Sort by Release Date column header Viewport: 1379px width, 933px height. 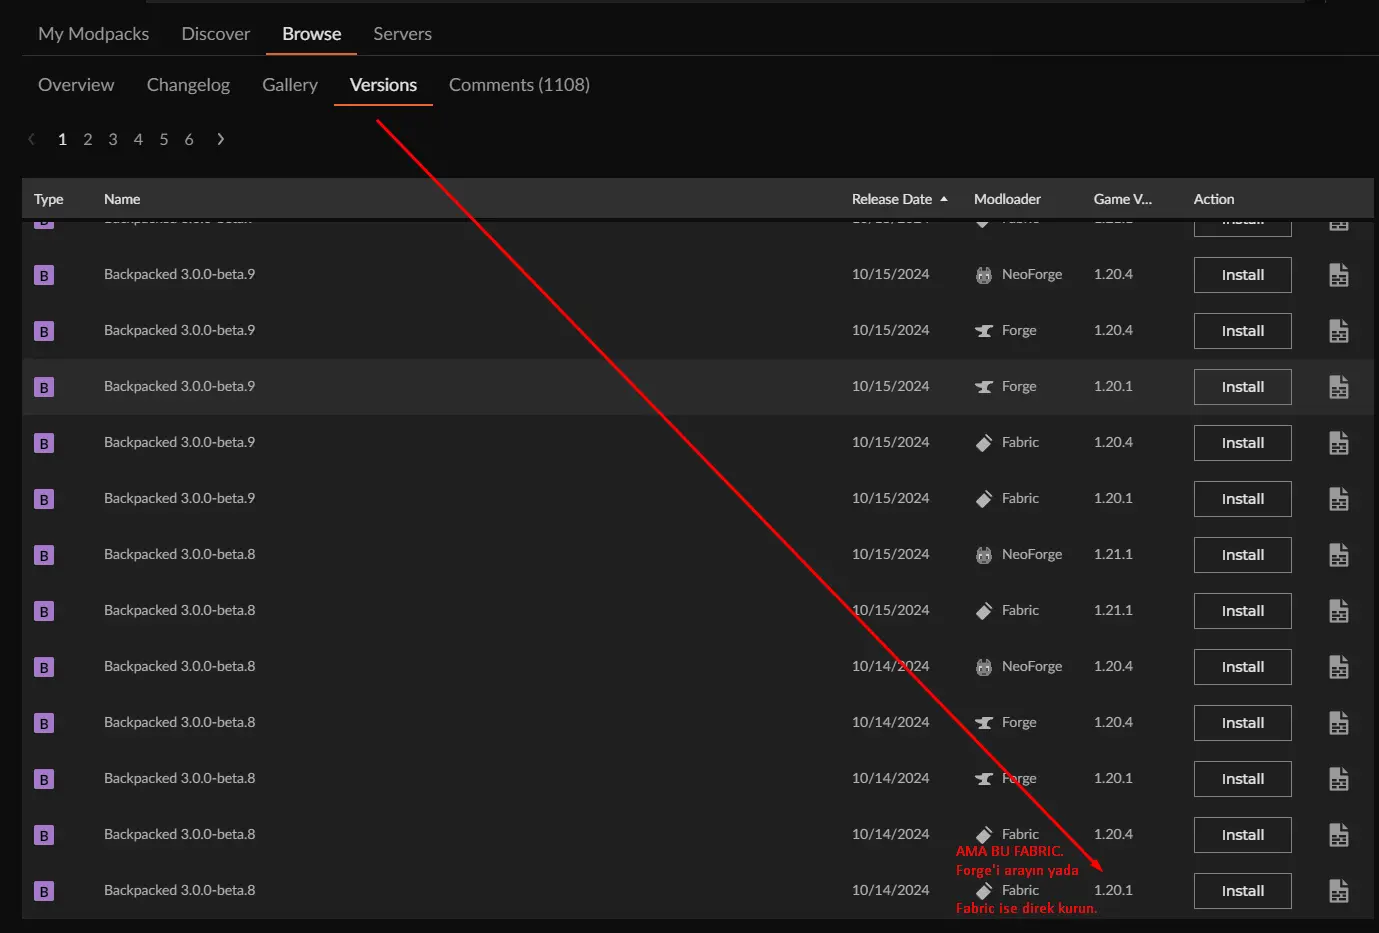tap(899, 199)
